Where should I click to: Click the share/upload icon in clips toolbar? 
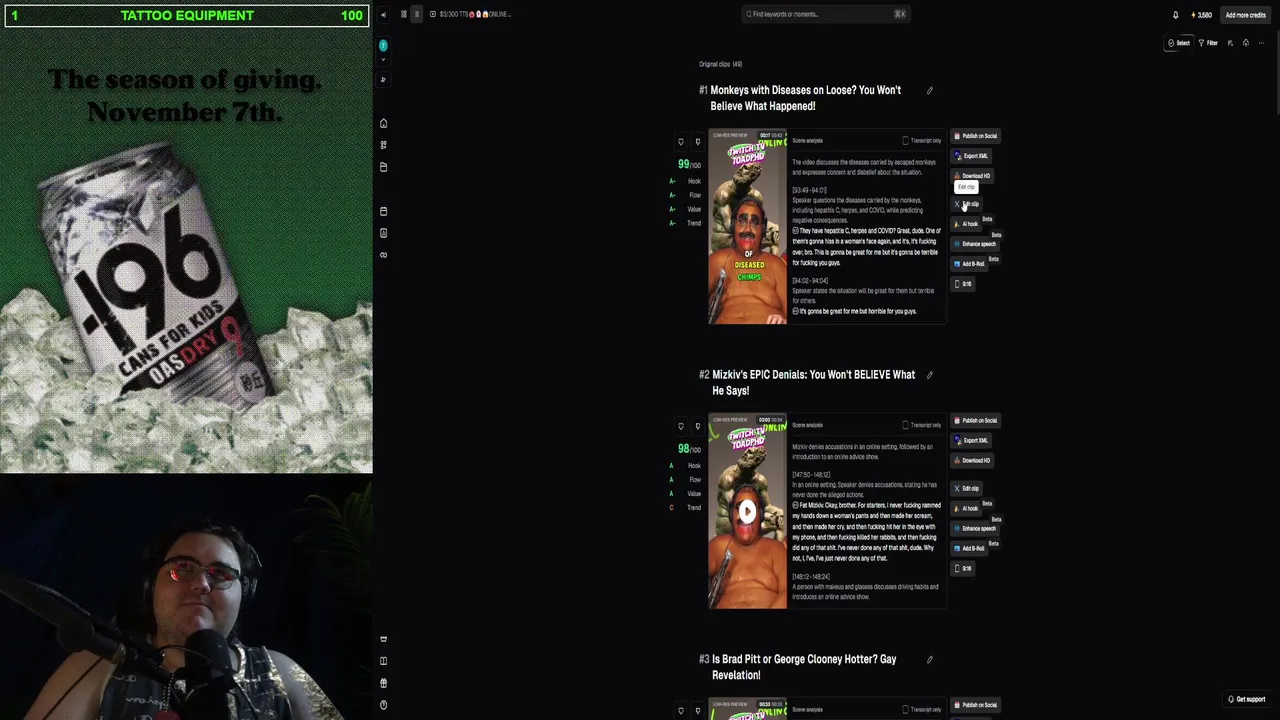click(x=1246, y=43)
